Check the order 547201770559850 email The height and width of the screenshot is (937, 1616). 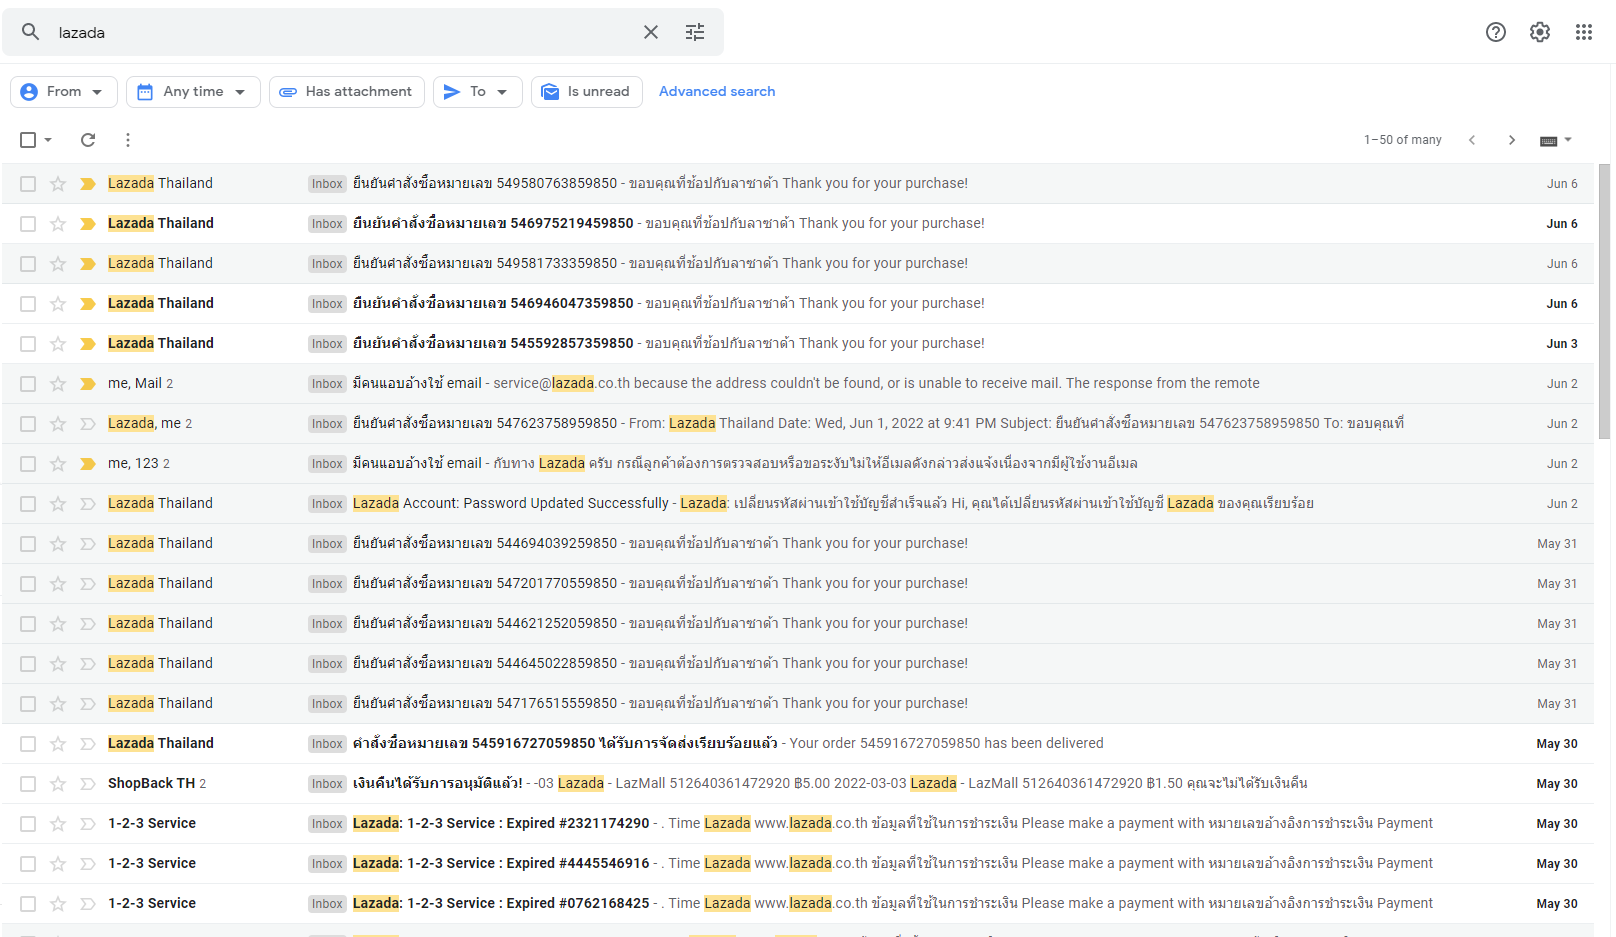[x=28, y=584]
